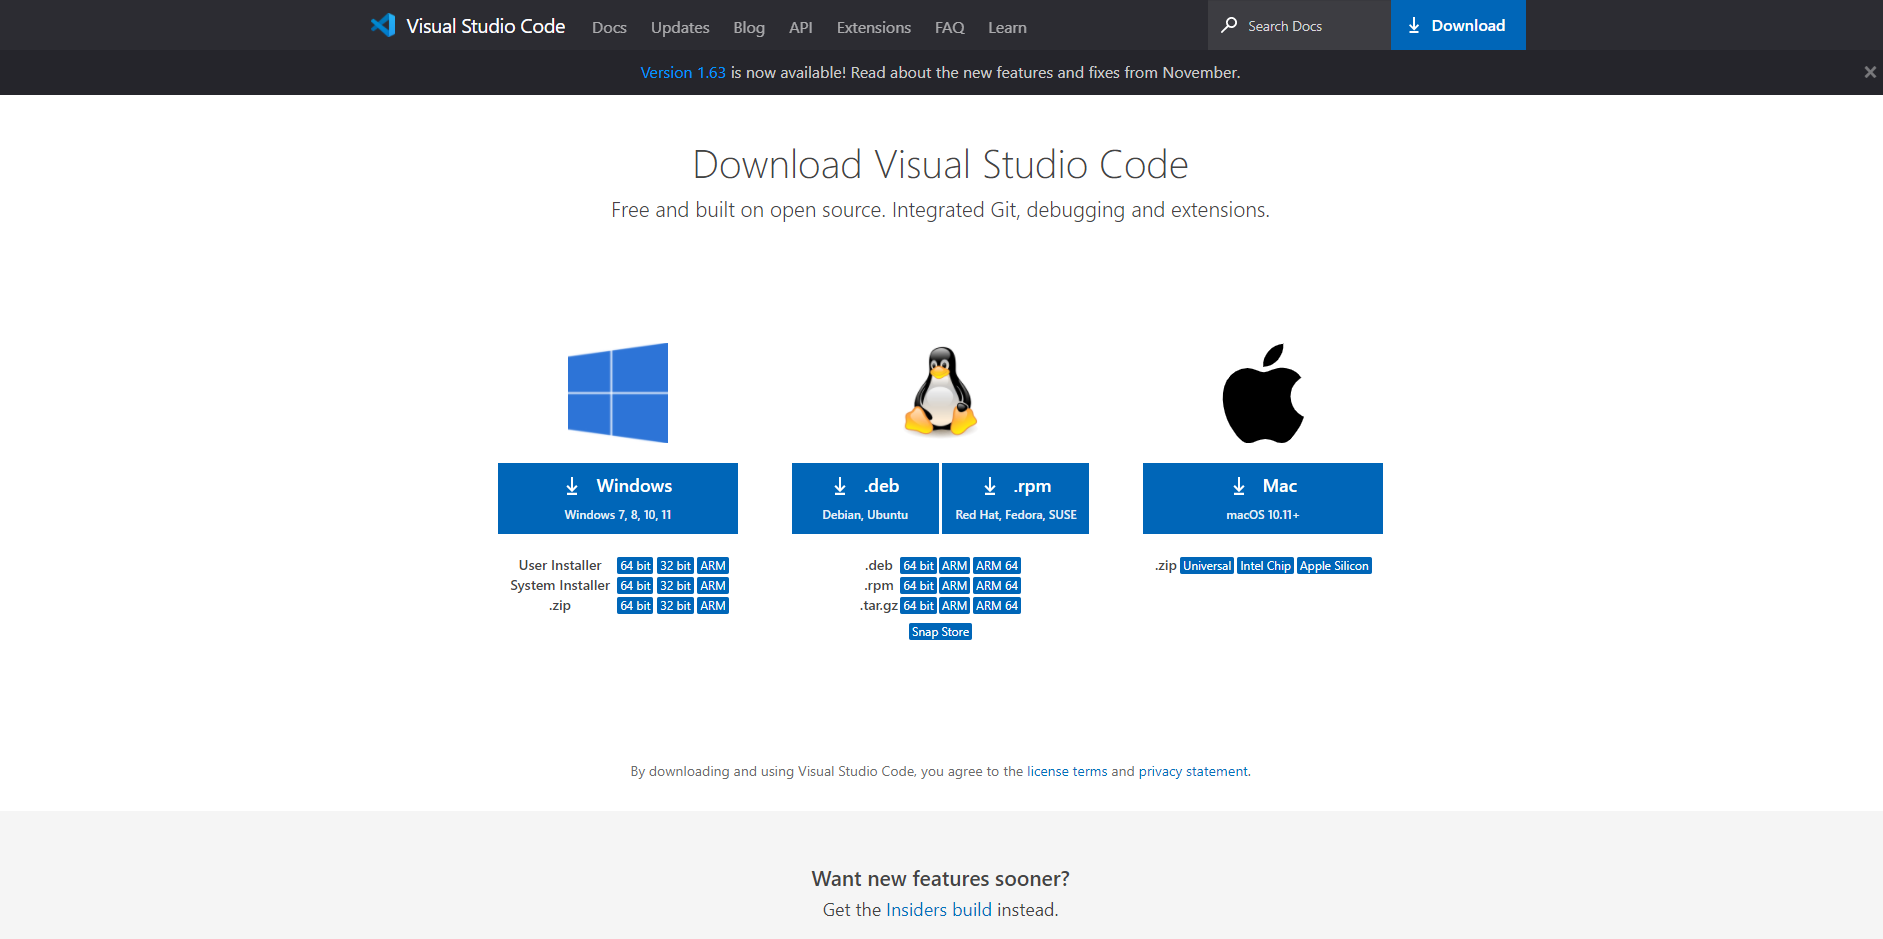Click the Visual Studio Code logo icon
Viewport: 1883px width, 939px height.
pos(383,25)
